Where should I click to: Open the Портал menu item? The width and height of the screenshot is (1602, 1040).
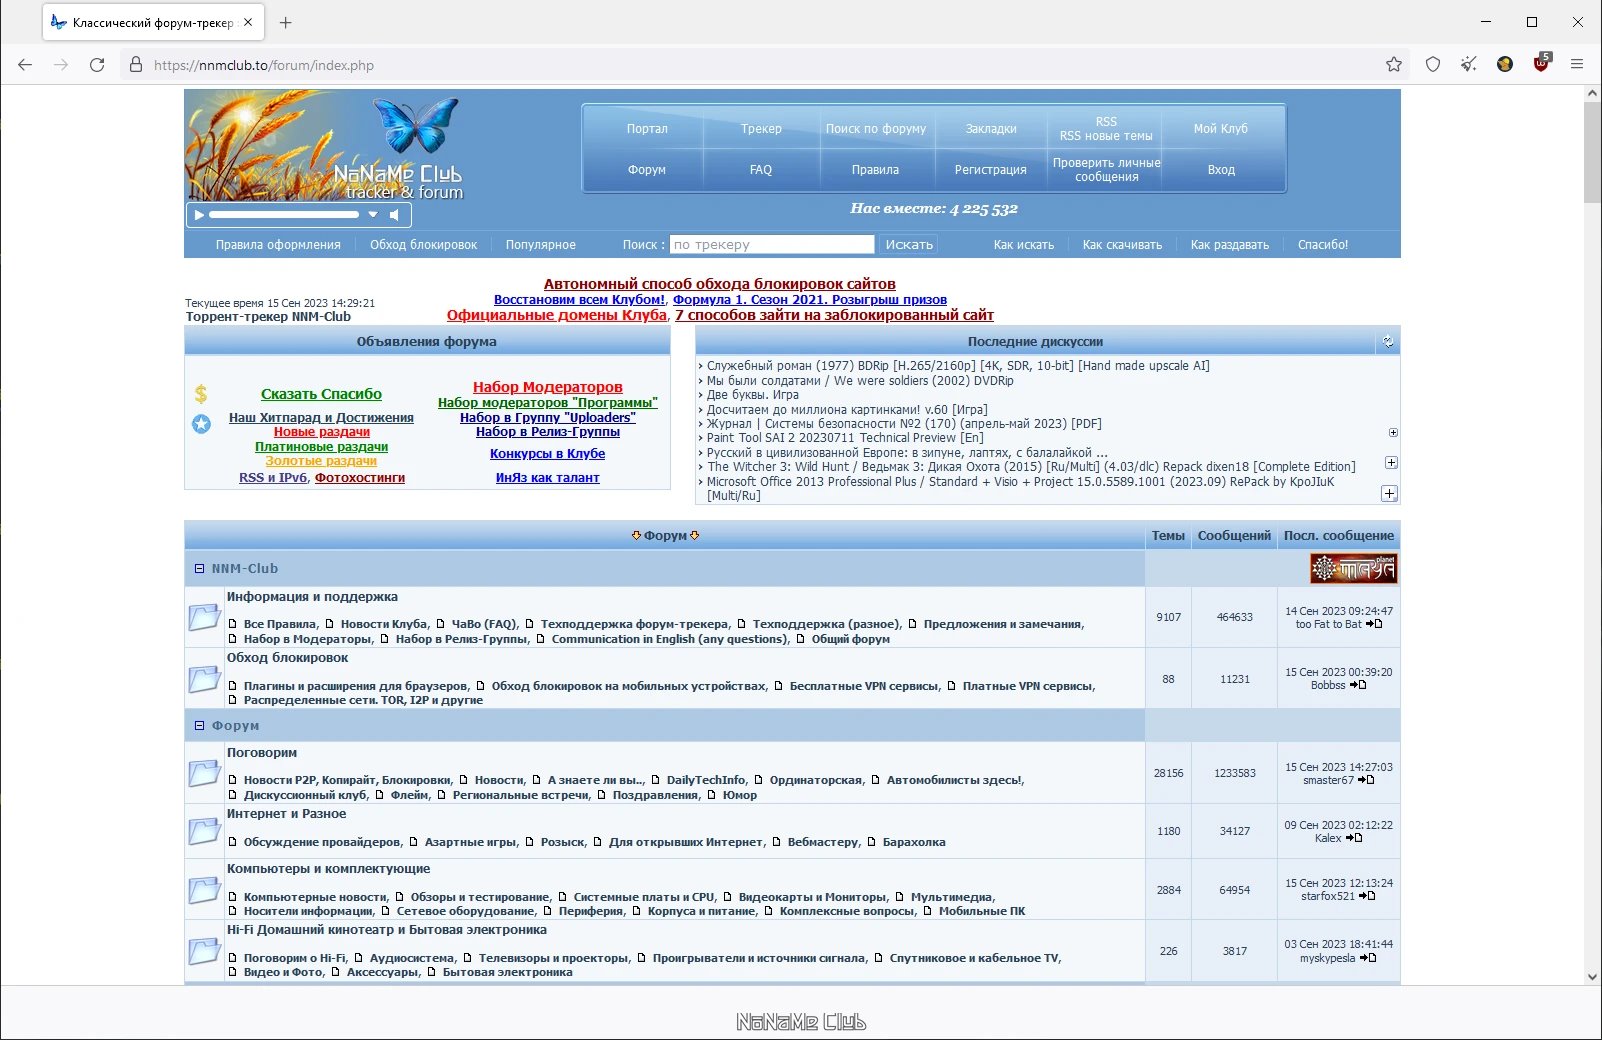pos(647,129)
